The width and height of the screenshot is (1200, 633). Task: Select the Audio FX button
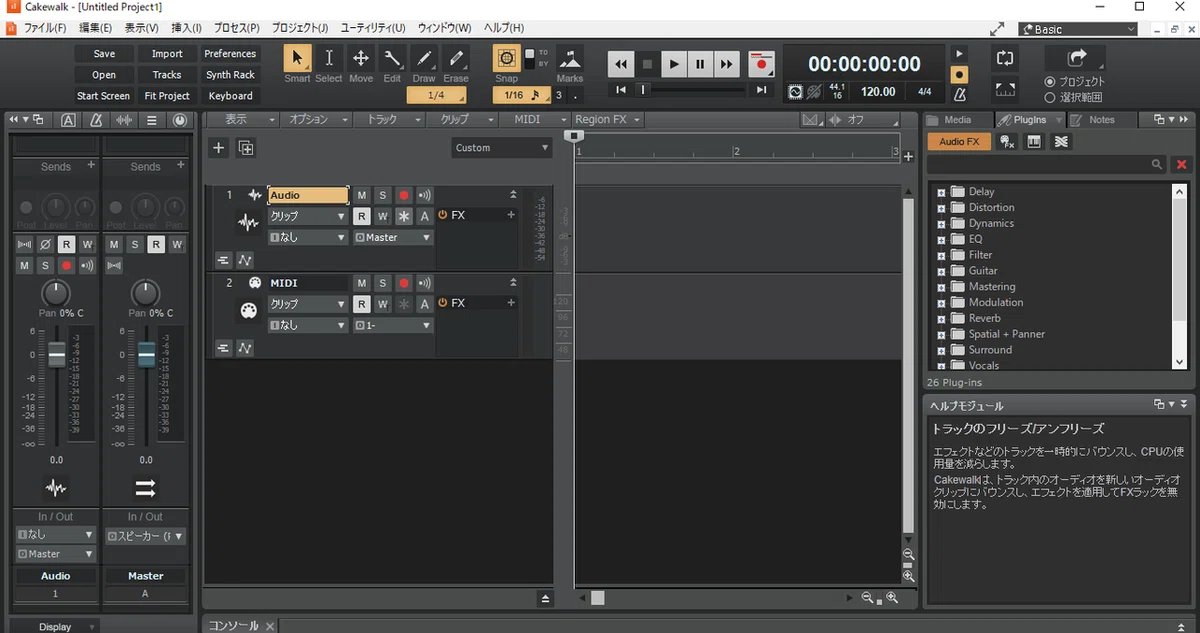959,142
